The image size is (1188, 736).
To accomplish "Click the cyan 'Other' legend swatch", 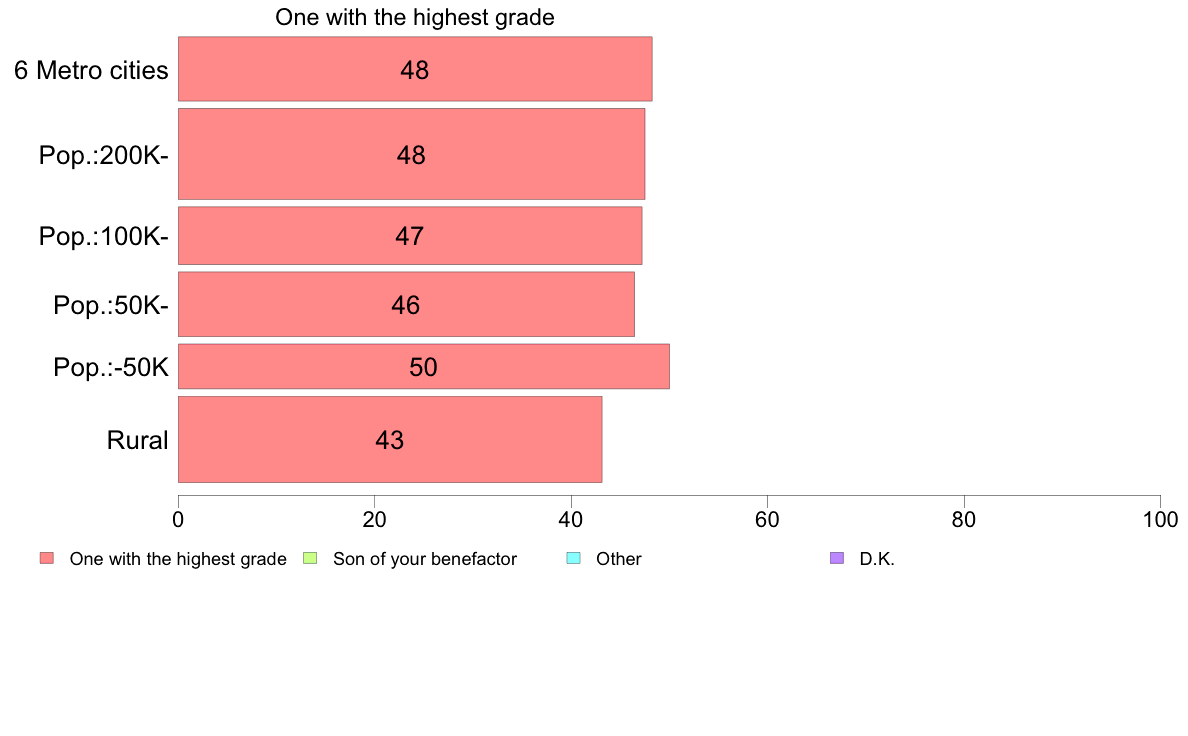I will (x=573, y=558).
